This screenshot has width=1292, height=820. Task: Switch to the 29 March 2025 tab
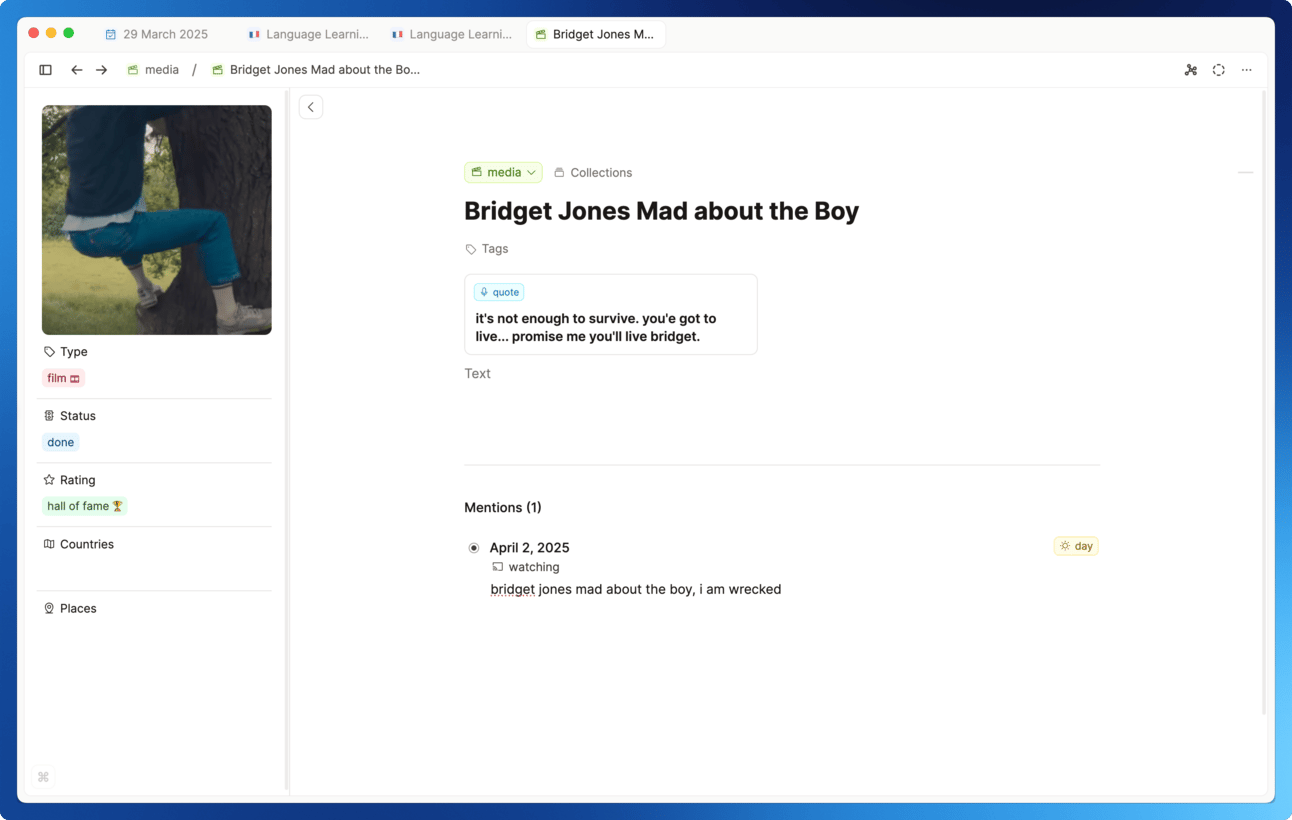[x=157, y=34]
